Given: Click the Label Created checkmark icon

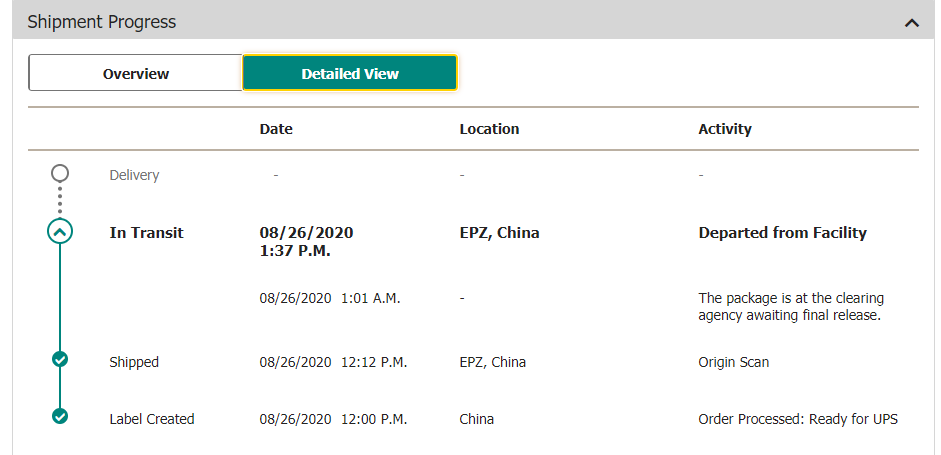Looking at the screenshot, I should pos(60,416).
